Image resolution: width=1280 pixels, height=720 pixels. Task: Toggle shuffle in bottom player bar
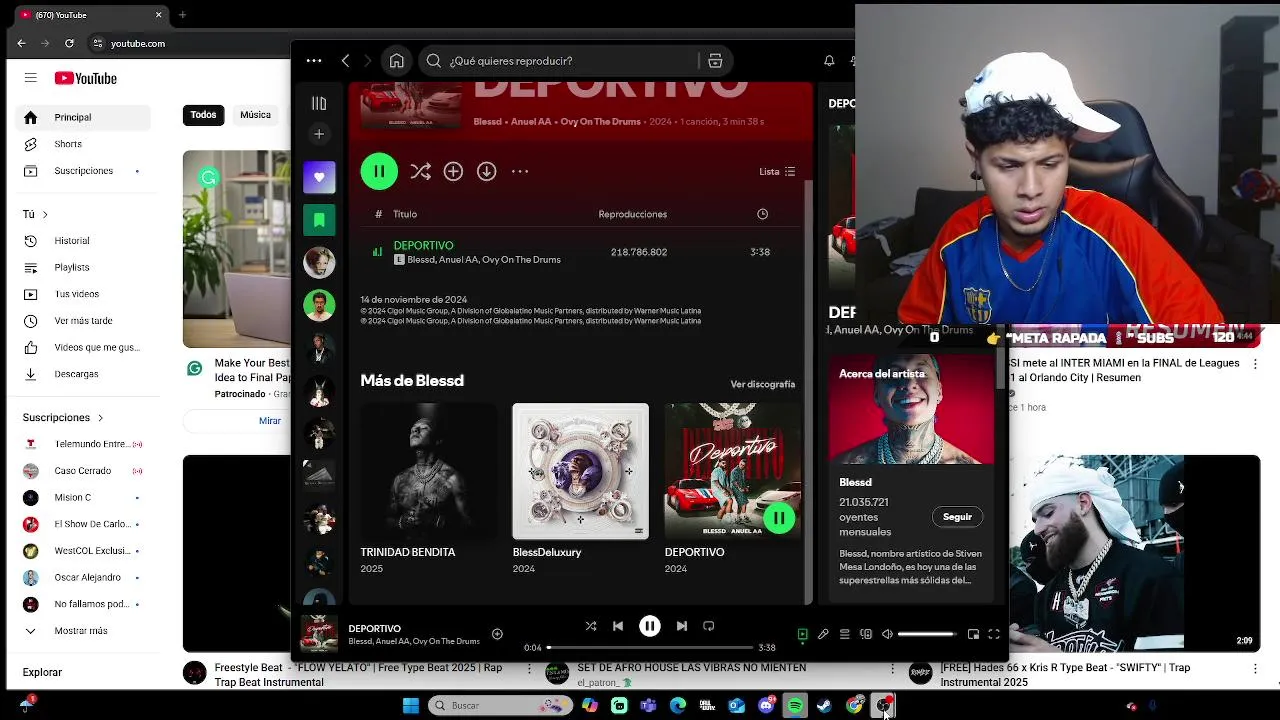tap(591, 626)
